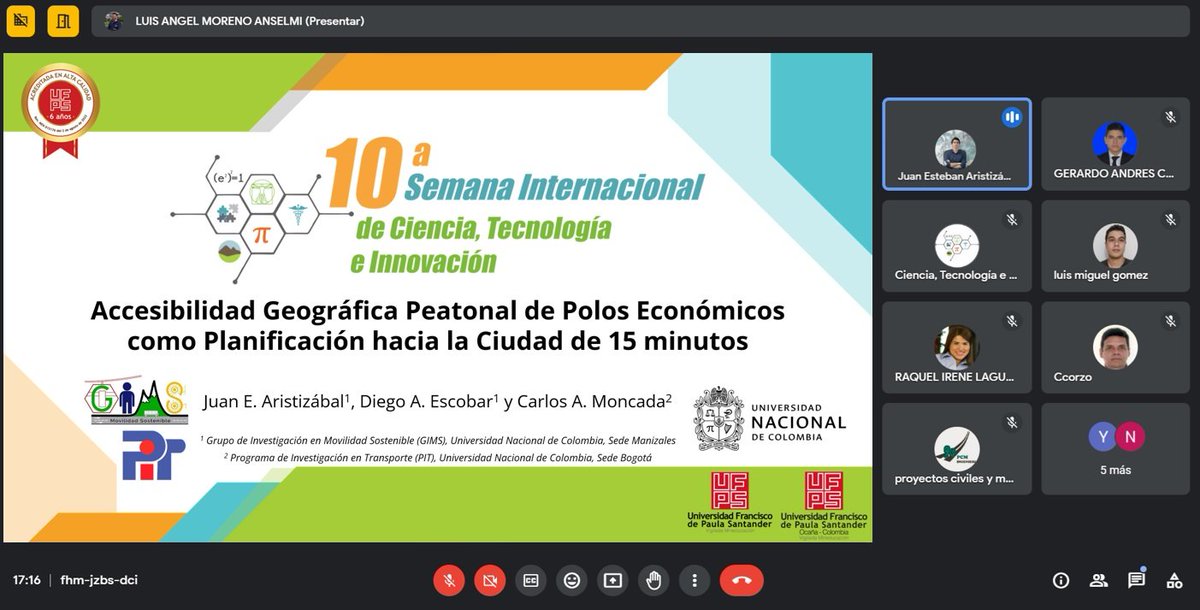Open meeting details info icon

coord(1061,580)
